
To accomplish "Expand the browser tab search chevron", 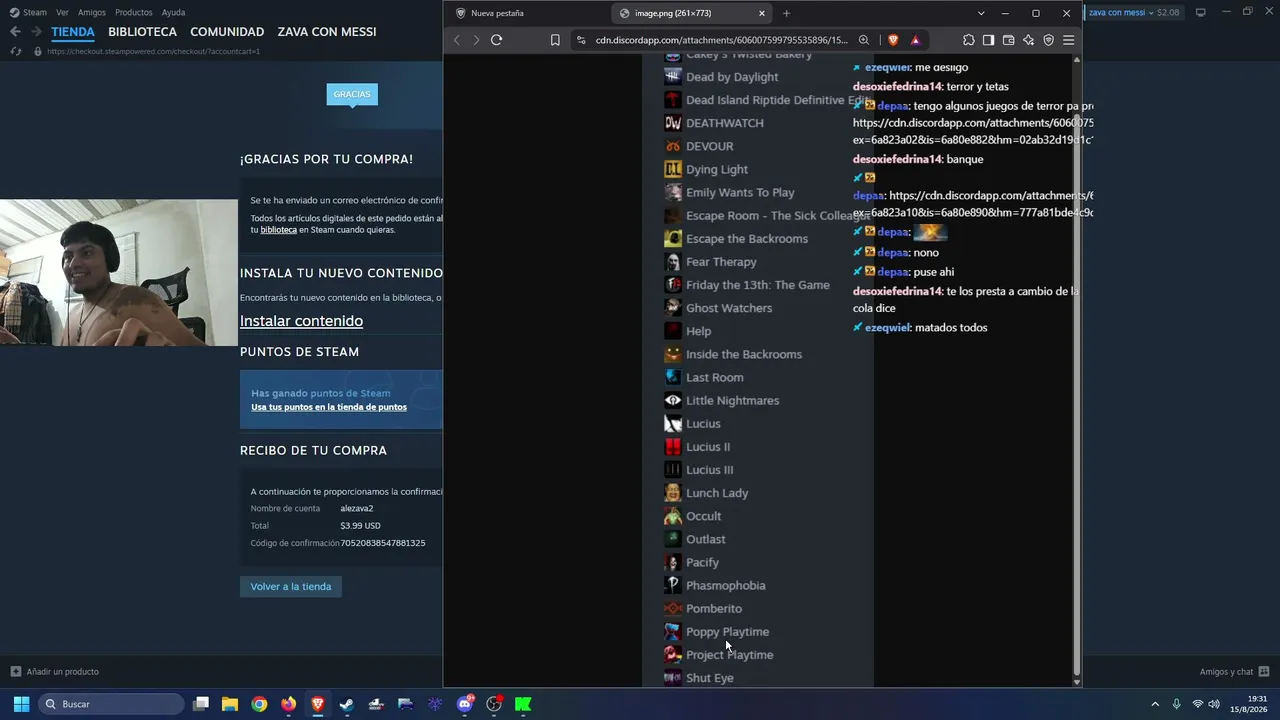I will pos(980,13).
